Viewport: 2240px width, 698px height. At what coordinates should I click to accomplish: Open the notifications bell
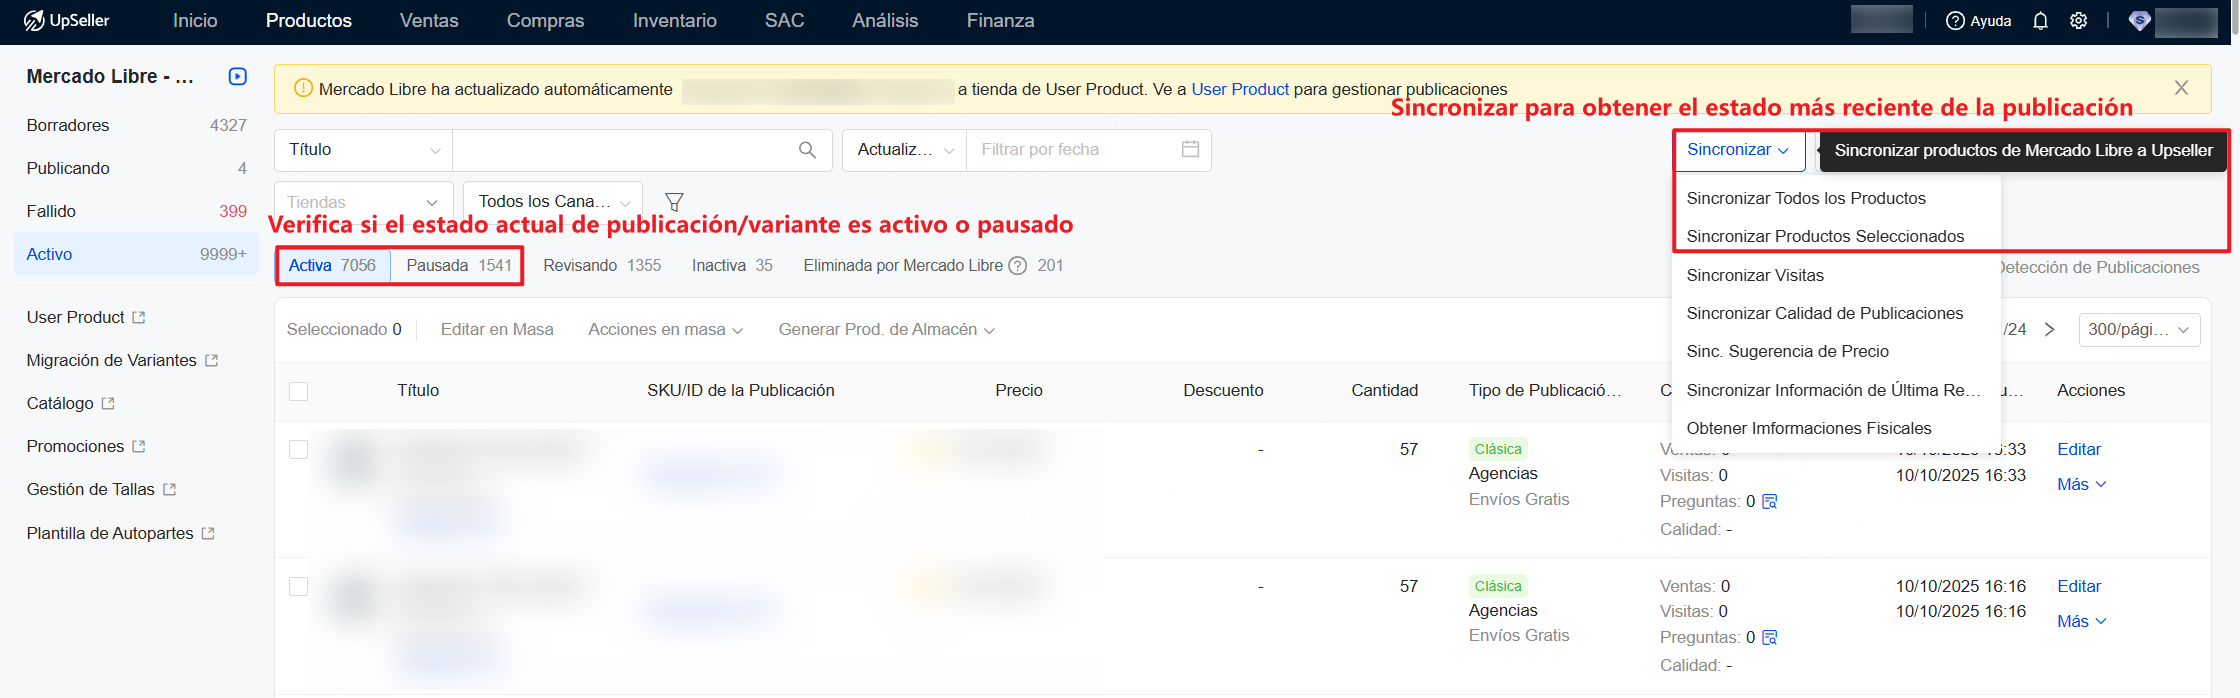tap(2040, 21)
